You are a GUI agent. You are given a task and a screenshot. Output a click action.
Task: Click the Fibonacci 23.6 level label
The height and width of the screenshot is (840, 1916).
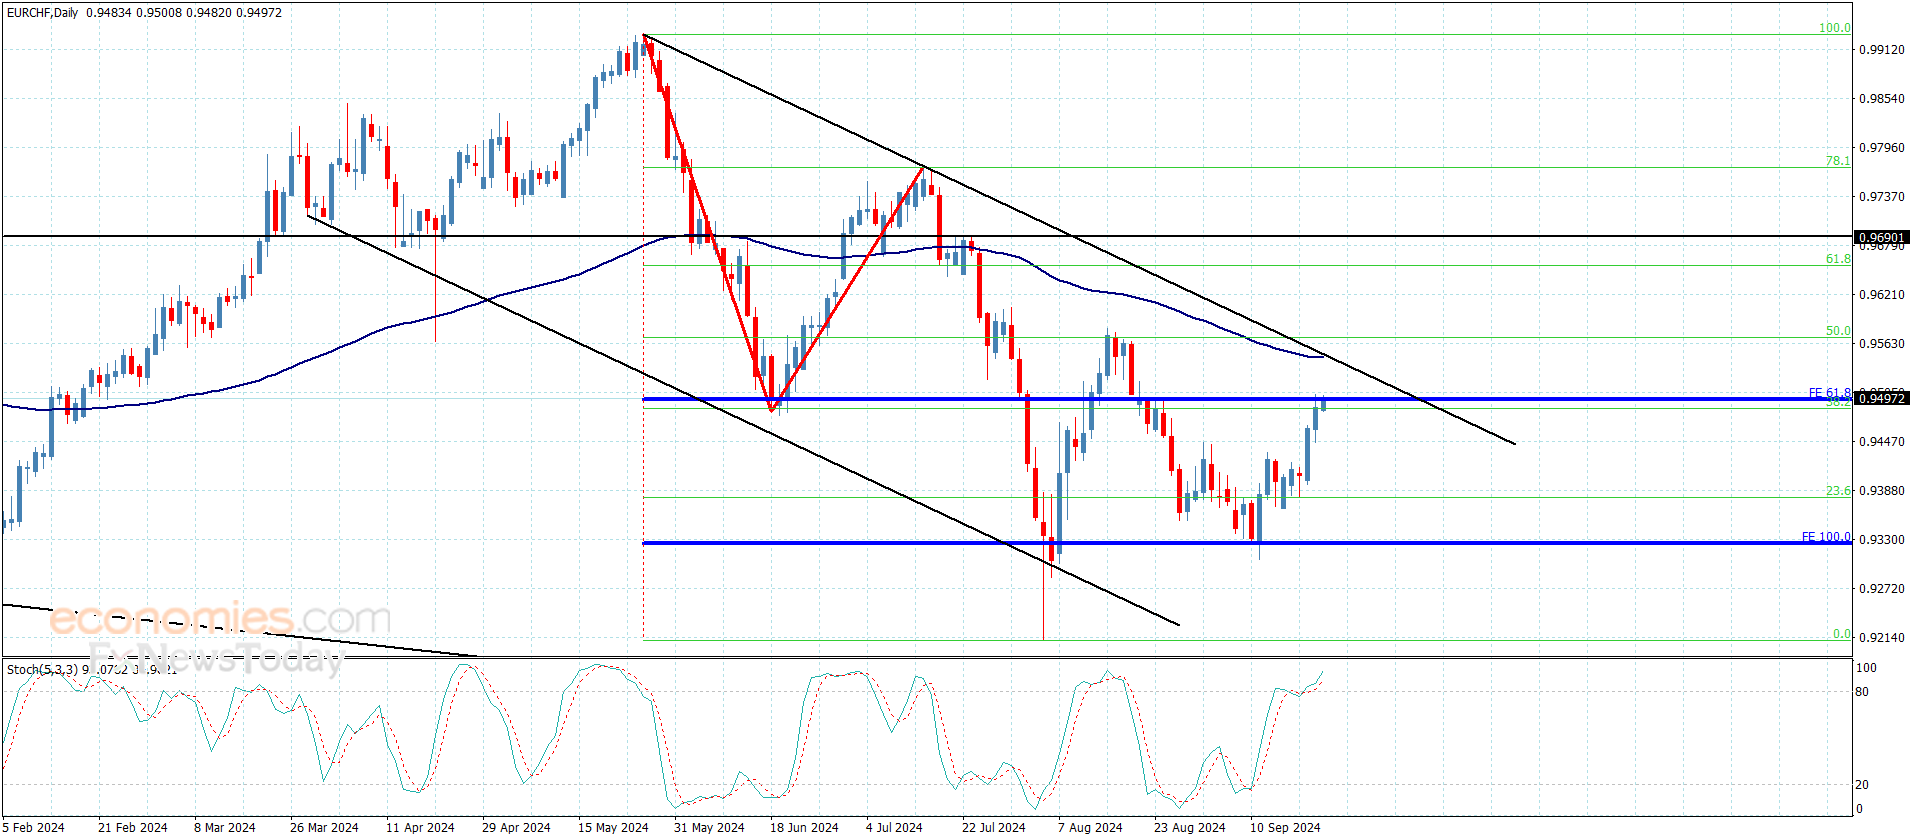point(1838,491)
